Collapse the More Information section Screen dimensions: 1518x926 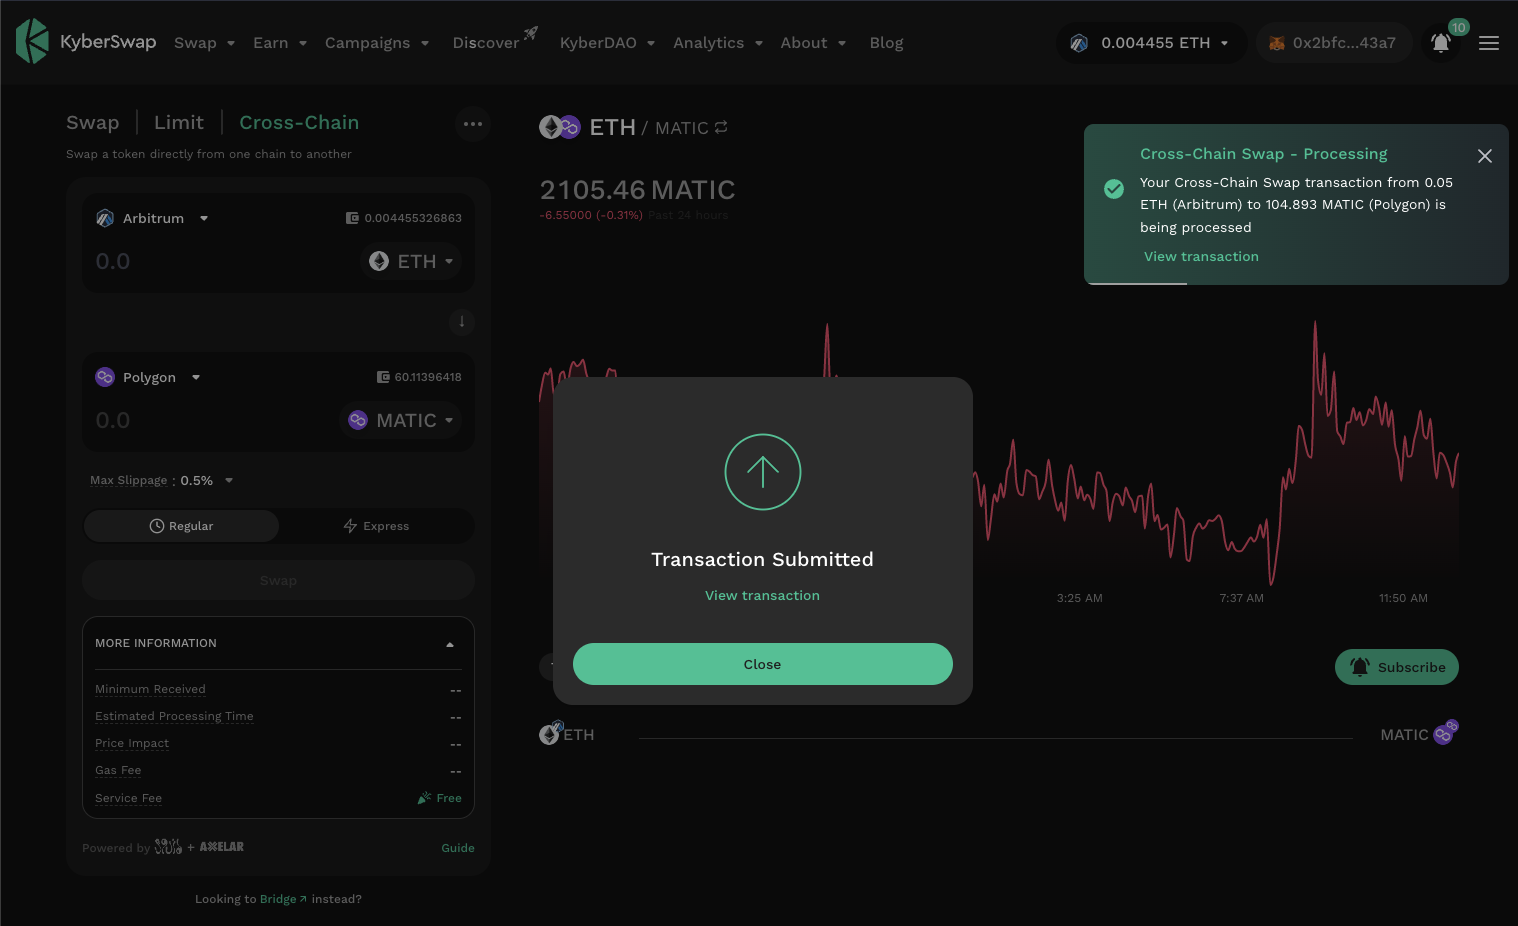(x=449, y=644)
